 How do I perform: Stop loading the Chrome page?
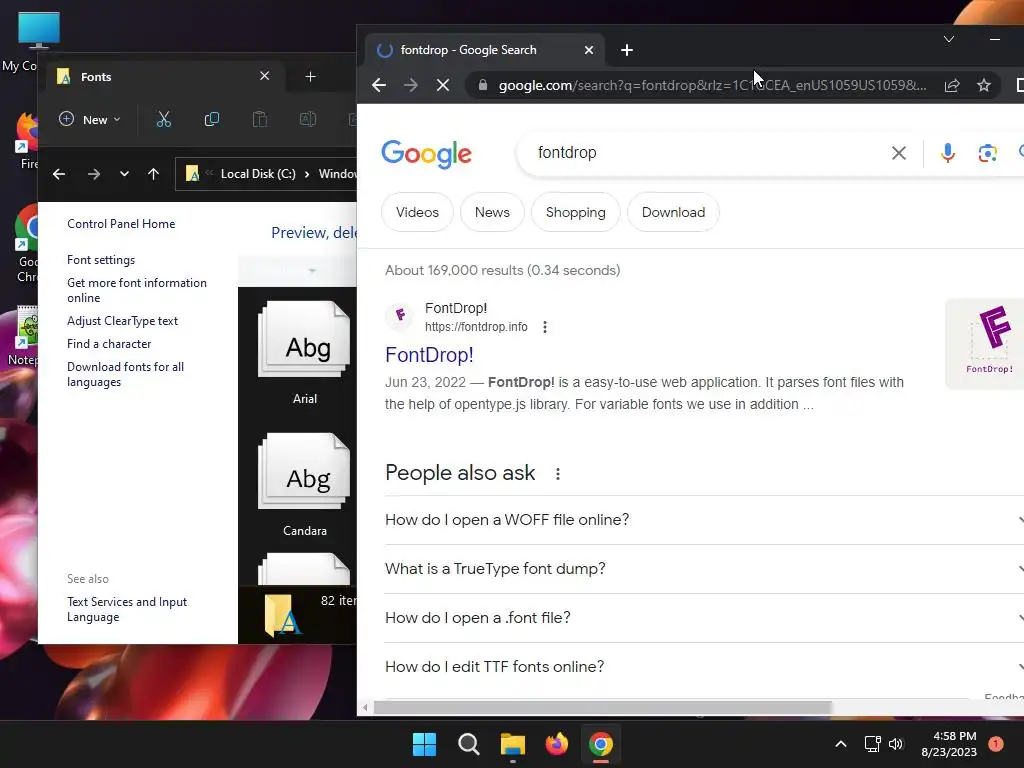(443, 85)
